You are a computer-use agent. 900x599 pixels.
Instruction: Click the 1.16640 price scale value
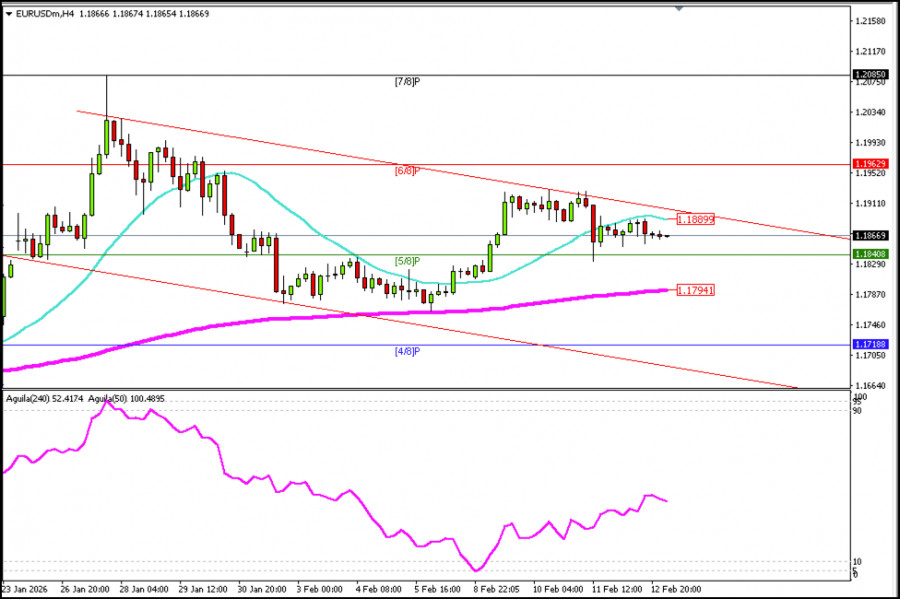click(871, 386)
